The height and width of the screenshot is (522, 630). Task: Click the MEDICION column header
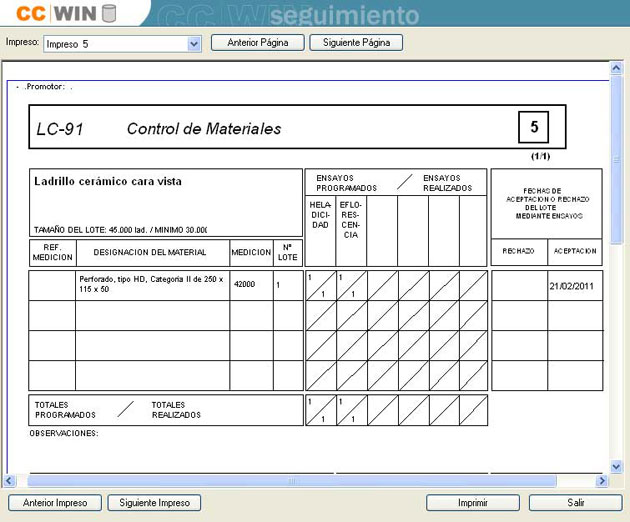tap(251, 252)
